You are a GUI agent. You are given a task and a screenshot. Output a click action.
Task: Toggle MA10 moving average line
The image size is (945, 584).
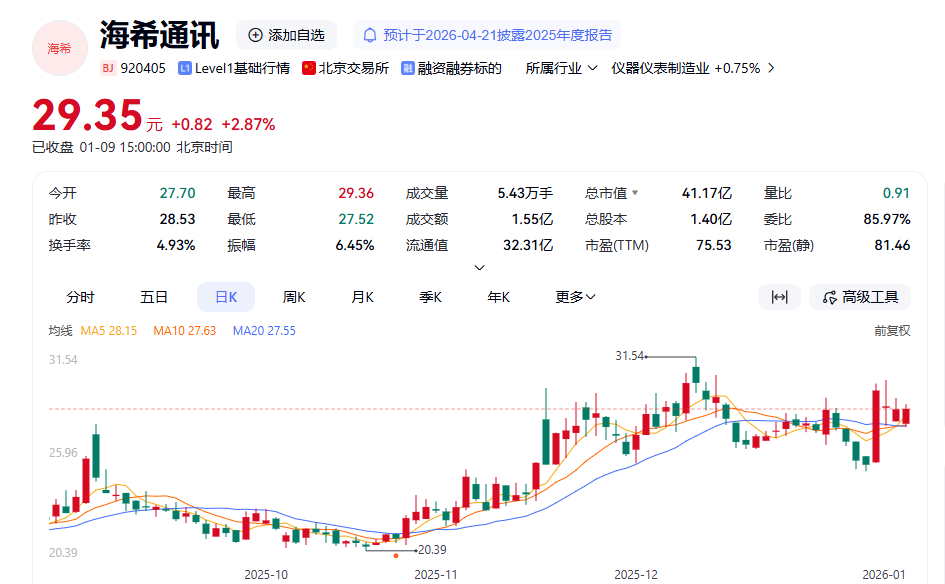[x=184, y=331]
